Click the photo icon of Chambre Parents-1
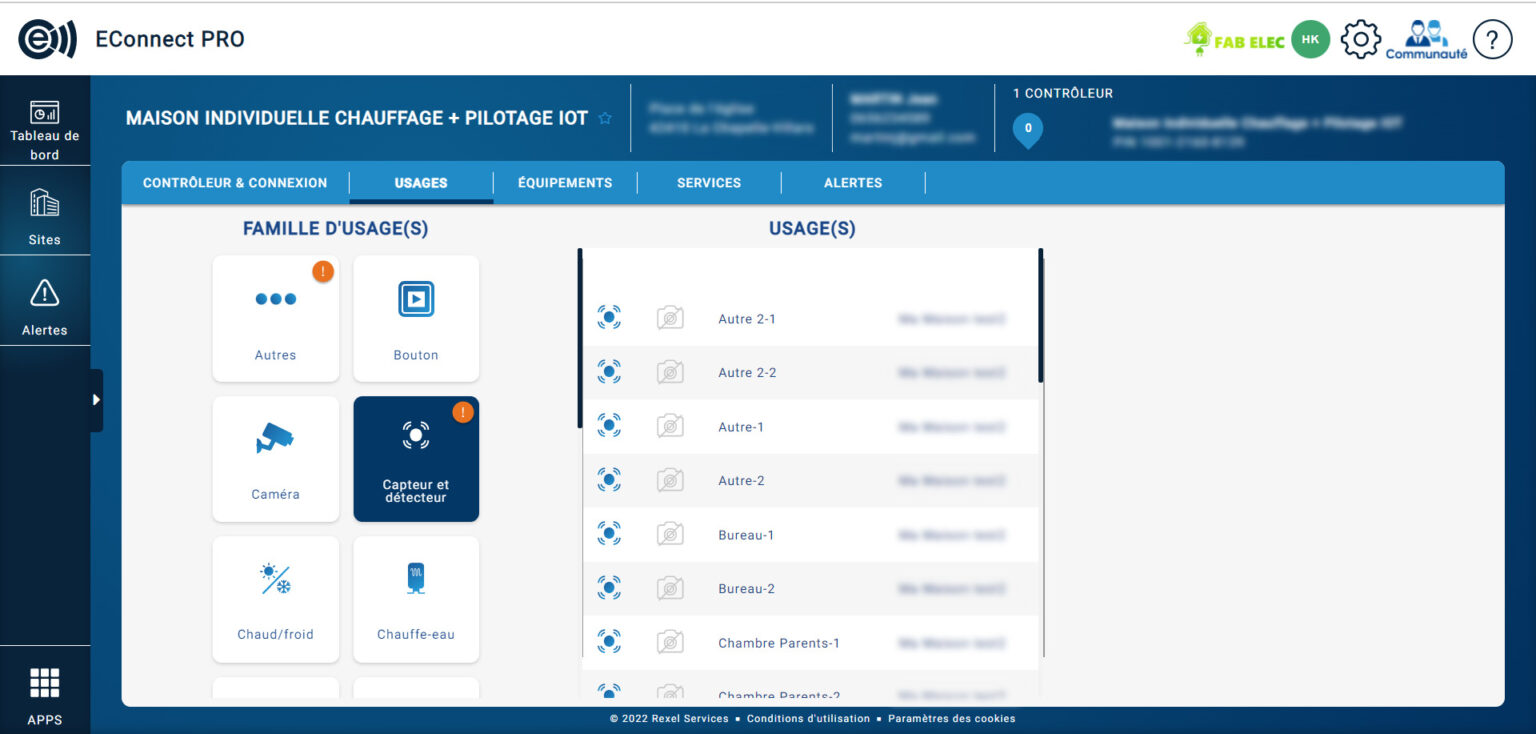This screenshot has width=1536, height=734. pos(670,642)
